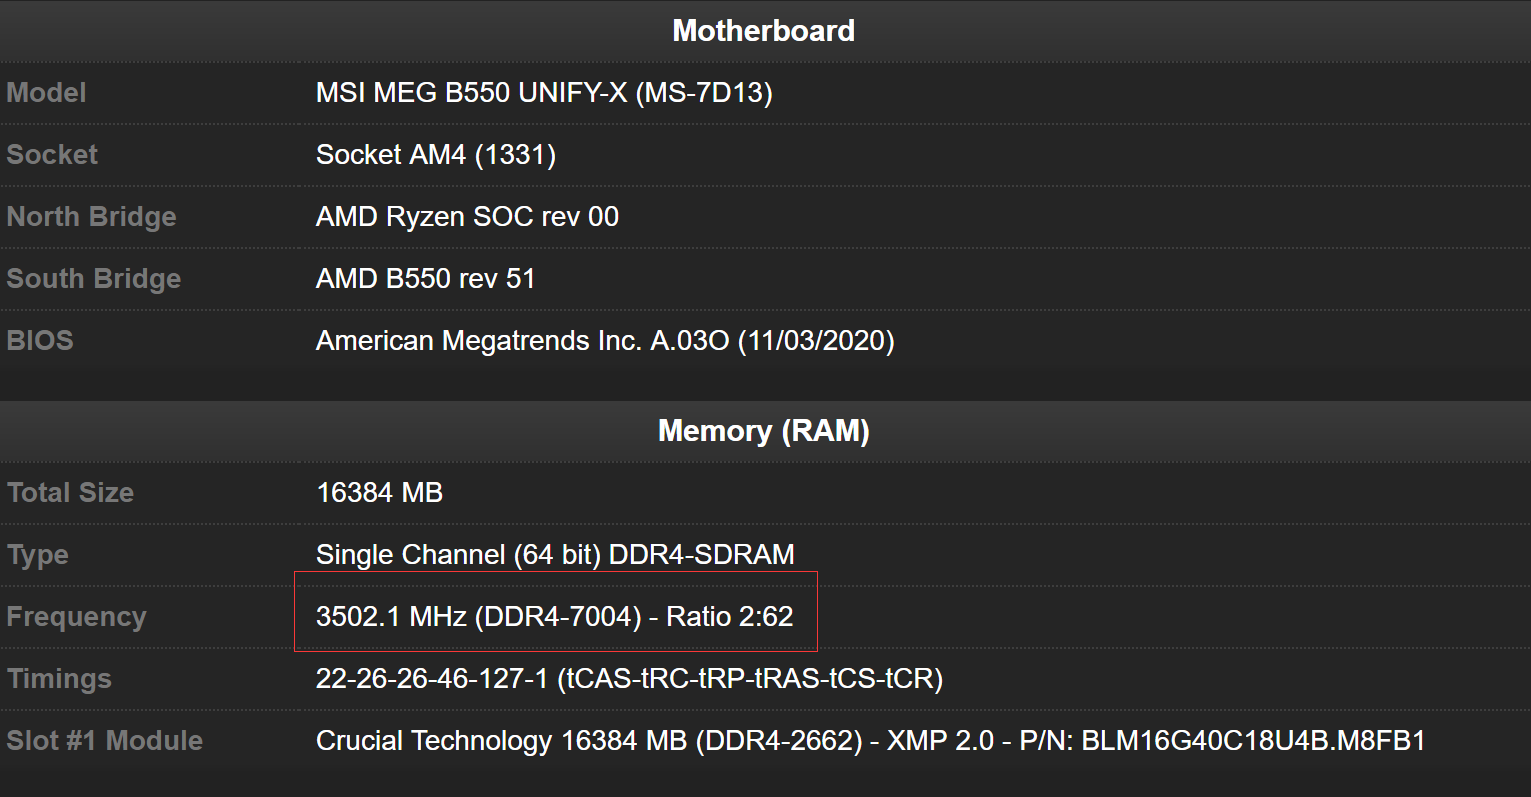
Task: Select the Model row label
Action: pyautogui.click(x=46, y=93)
